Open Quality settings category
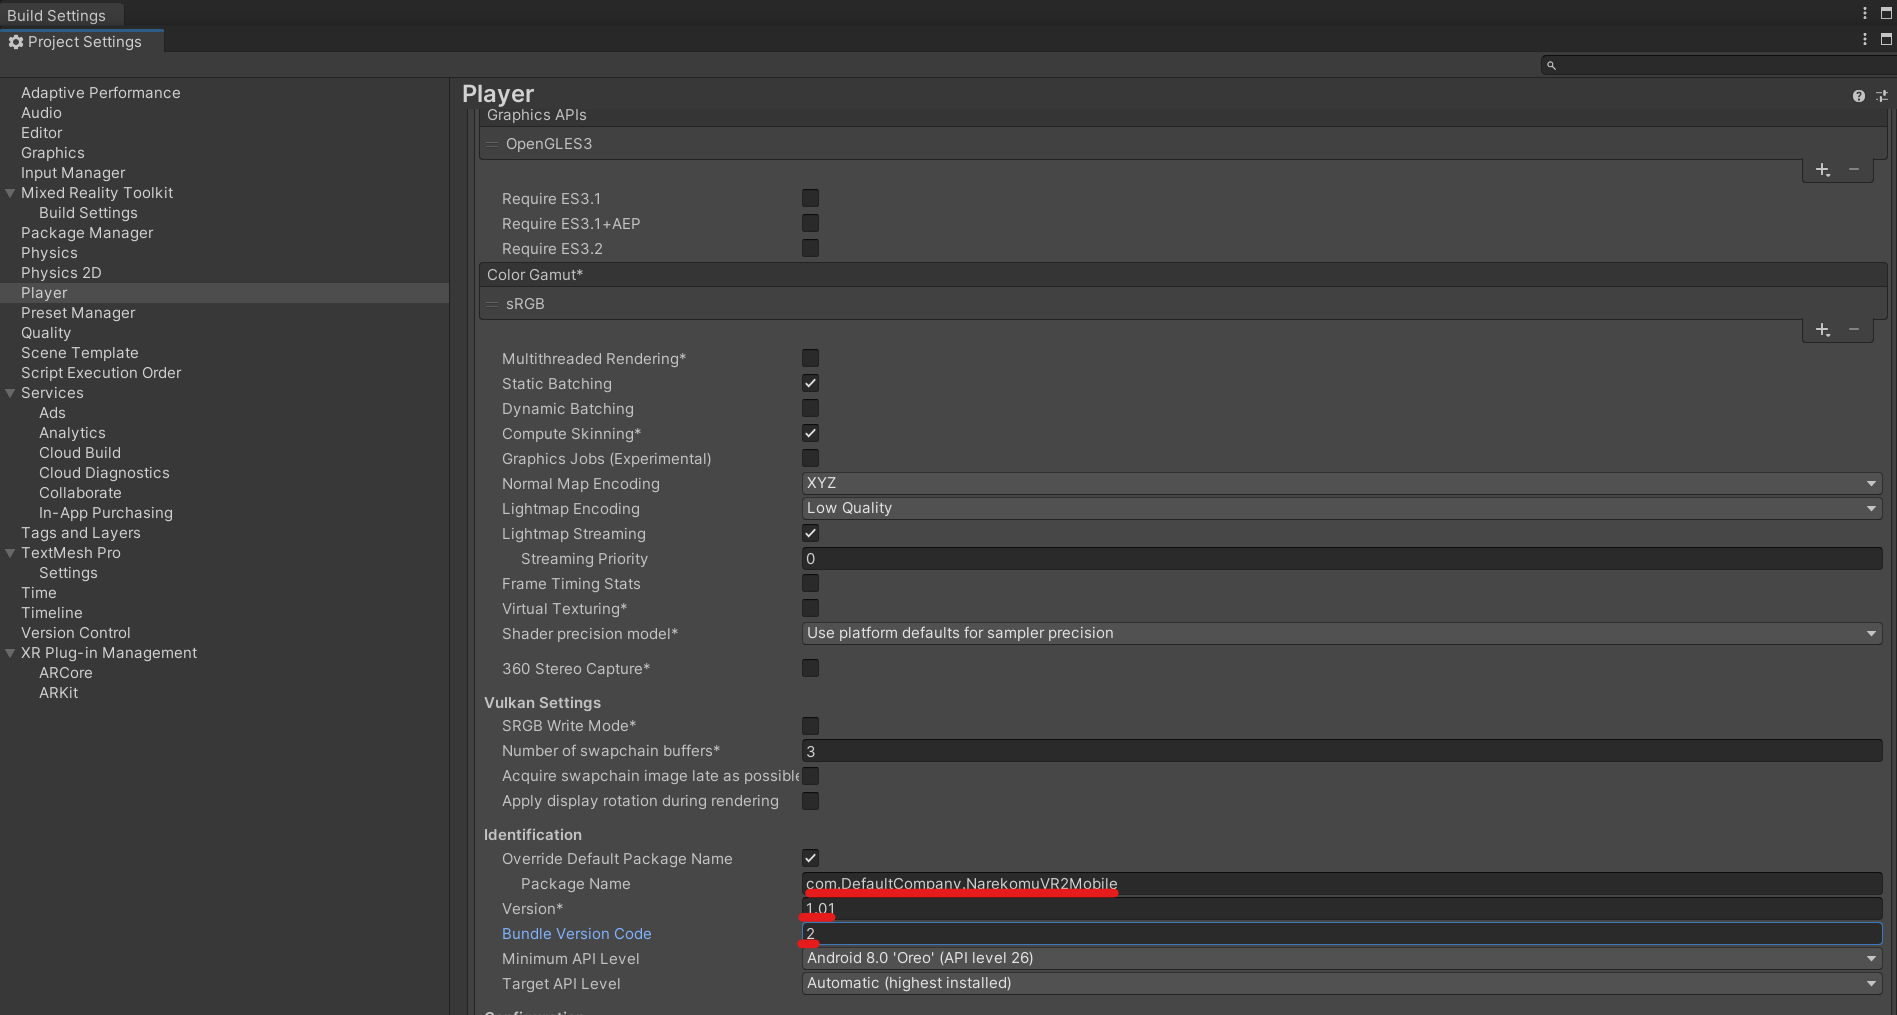Image resolution: width=1897 pixels, height=1015 pixels. pyautogui.click(x=46, y=333)
